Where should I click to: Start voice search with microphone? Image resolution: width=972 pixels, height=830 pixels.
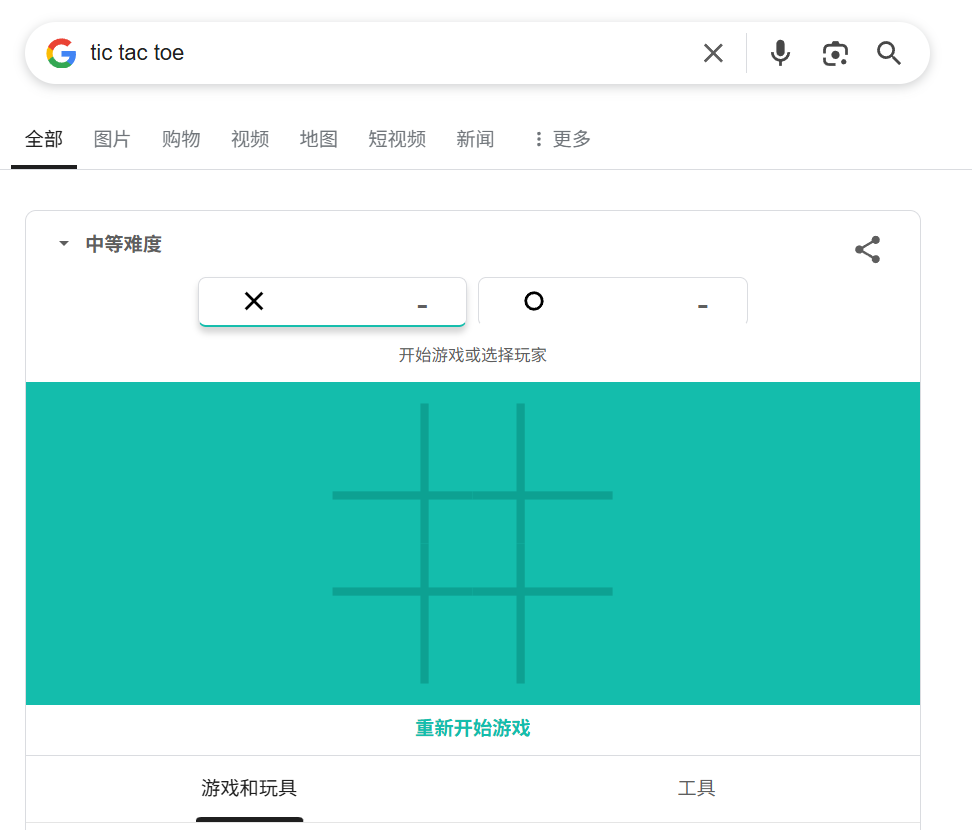(x=780, y=53)
